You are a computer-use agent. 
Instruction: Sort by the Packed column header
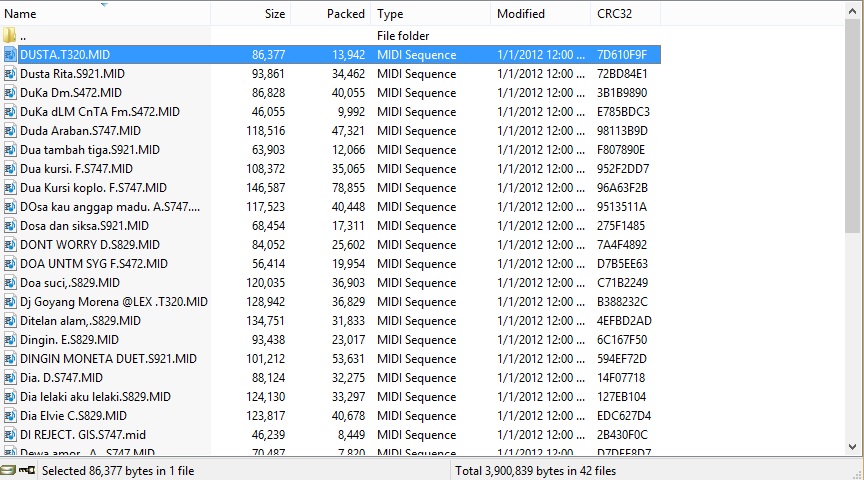pos(331,14)
